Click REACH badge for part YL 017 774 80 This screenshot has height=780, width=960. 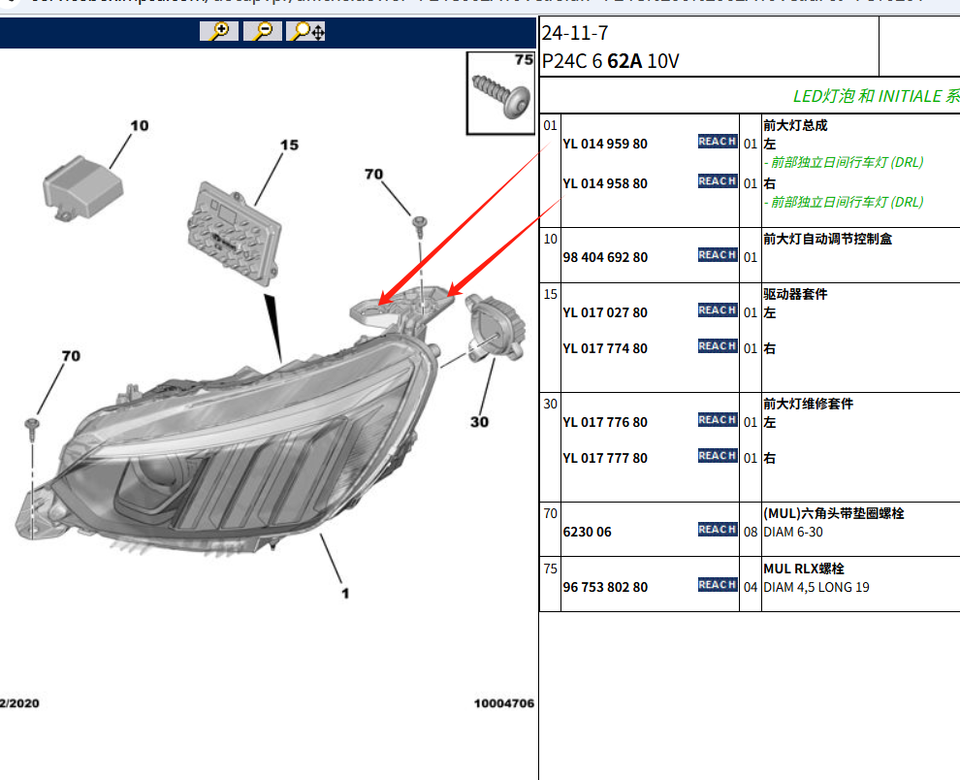(x=717, y=347)
